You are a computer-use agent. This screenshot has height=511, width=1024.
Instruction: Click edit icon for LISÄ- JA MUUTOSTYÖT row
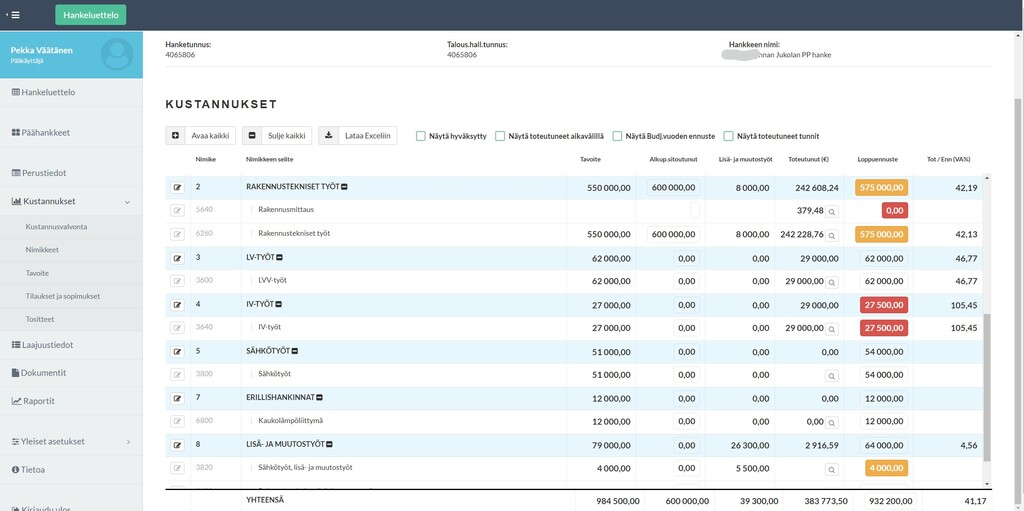(x=178, y=445)
